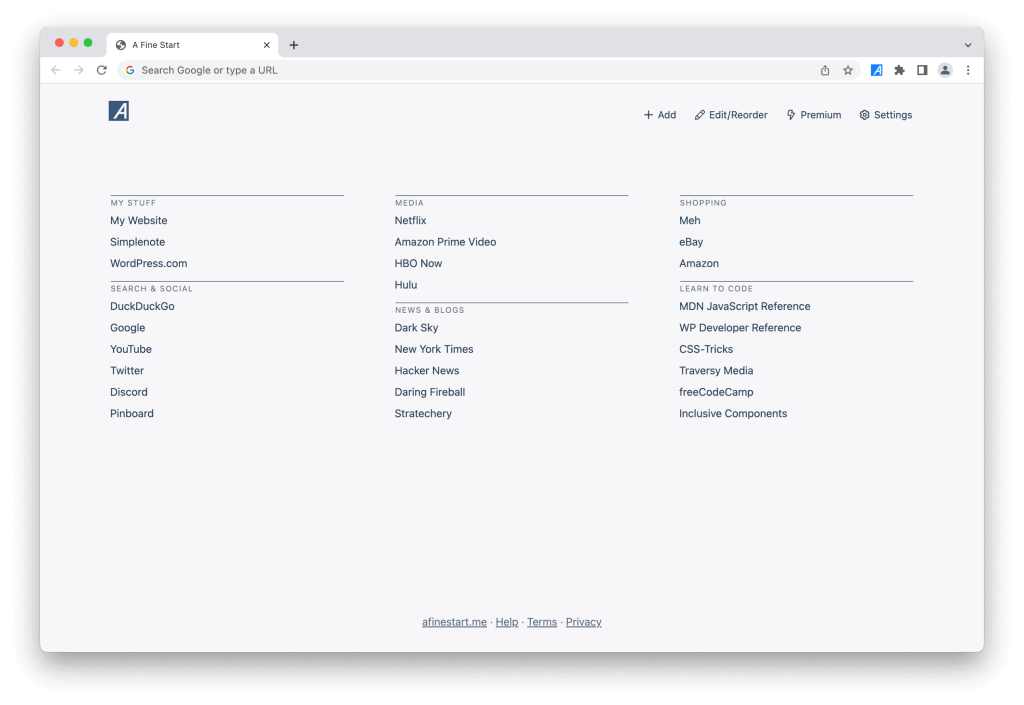Image resolution: width=1024 pixels, height=705 pixels.
Task: Click the LEARN TO CODE heading
Action: (716, 289)
